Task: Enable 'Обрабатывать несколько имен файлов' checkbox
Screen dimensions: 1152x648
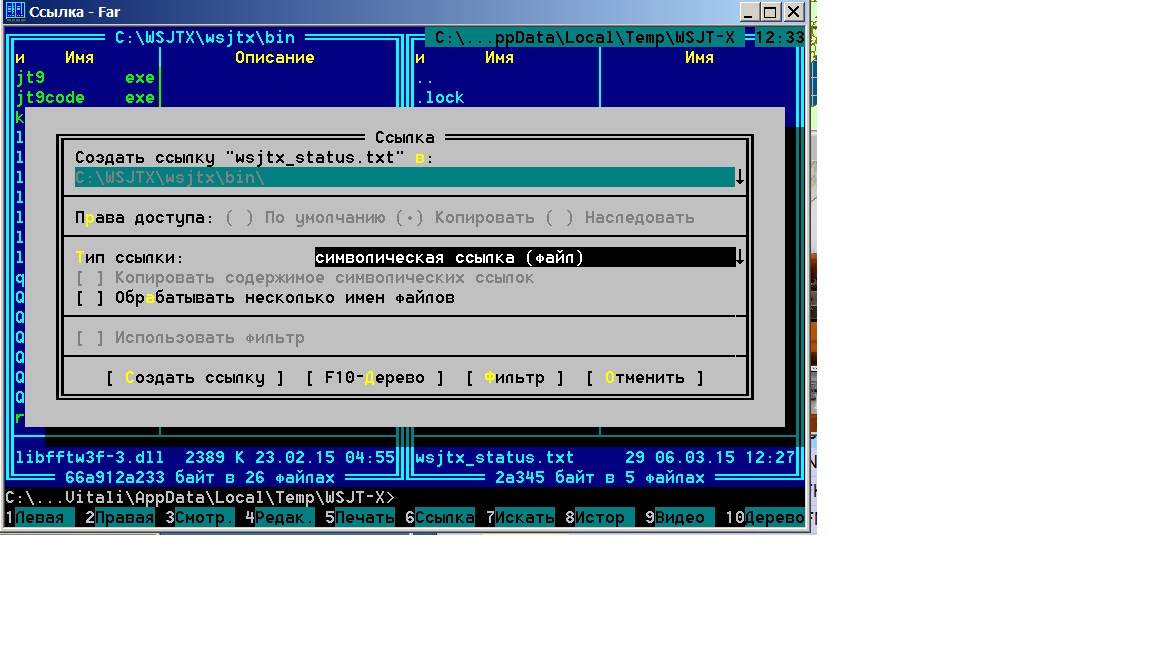Action: [x=90, y=297]
